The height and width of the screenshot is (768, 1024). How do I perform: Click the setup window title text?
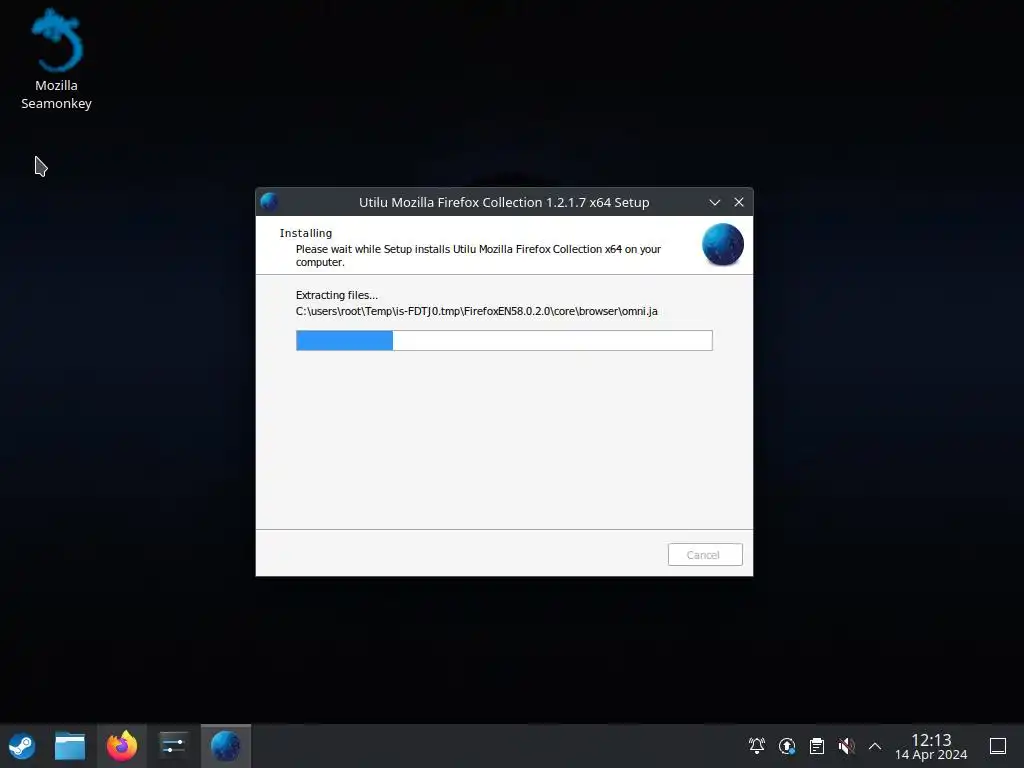[x=504, y=202]
